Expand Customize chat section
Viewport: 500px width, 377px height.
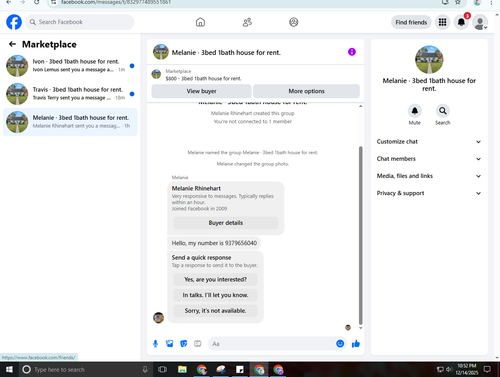pyautogui.click(x=429, y=142)
